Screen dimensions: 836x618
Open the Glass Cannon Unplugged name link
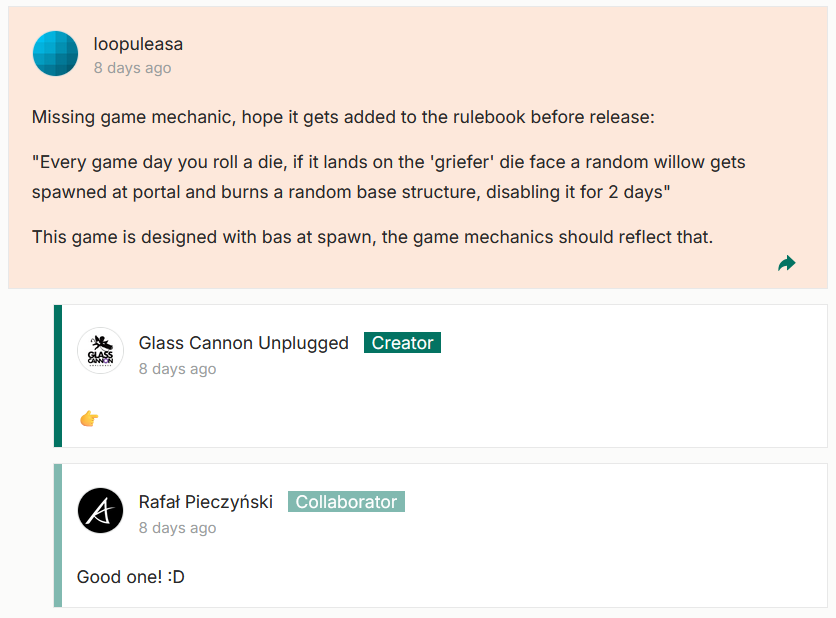(x=243, y=343)
